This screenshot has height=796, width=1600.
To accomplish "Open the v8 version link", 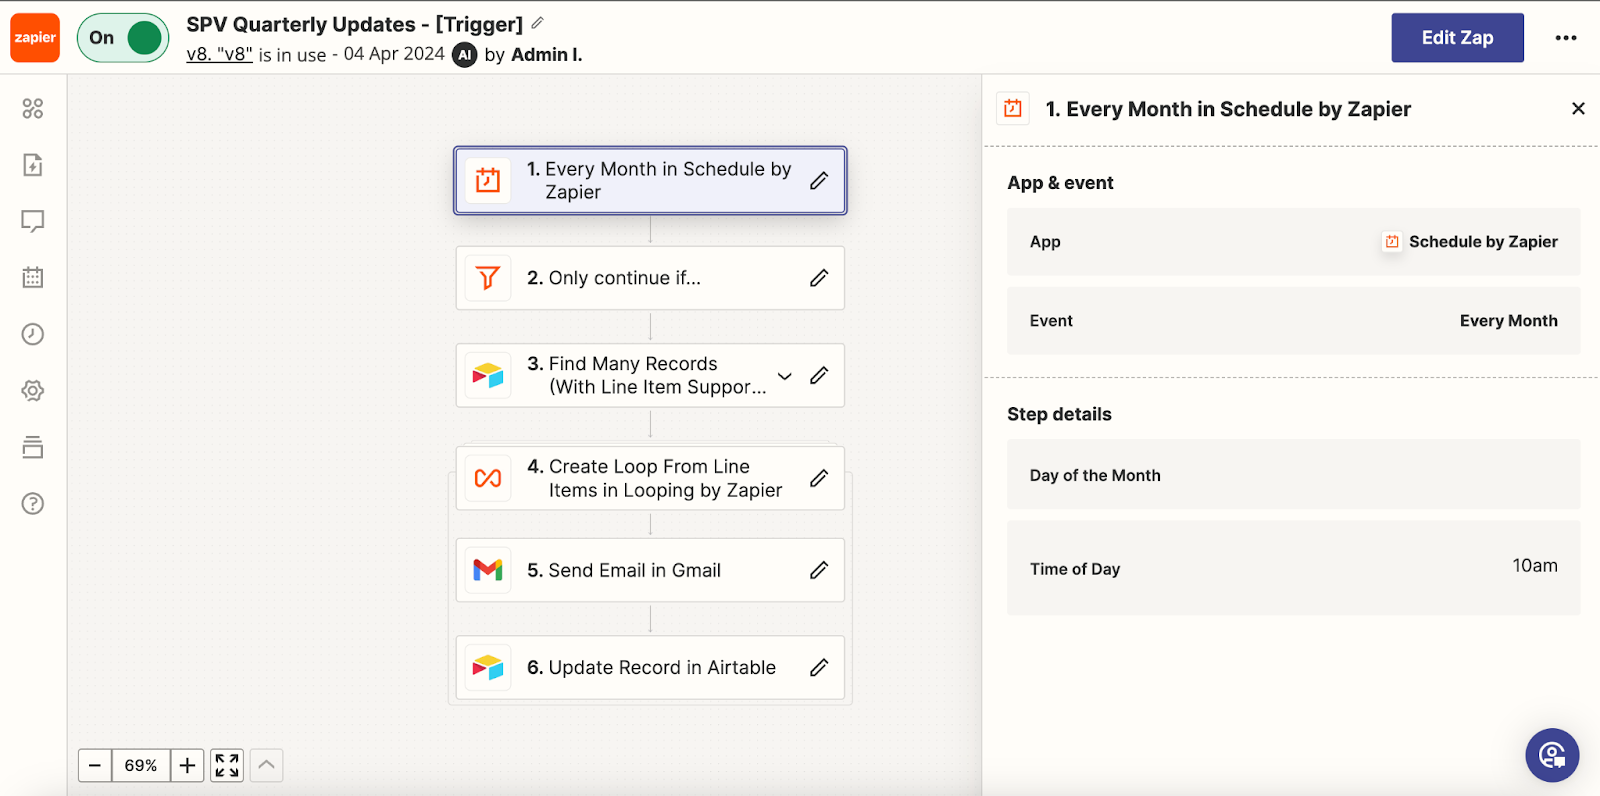I will pos(219,54).
